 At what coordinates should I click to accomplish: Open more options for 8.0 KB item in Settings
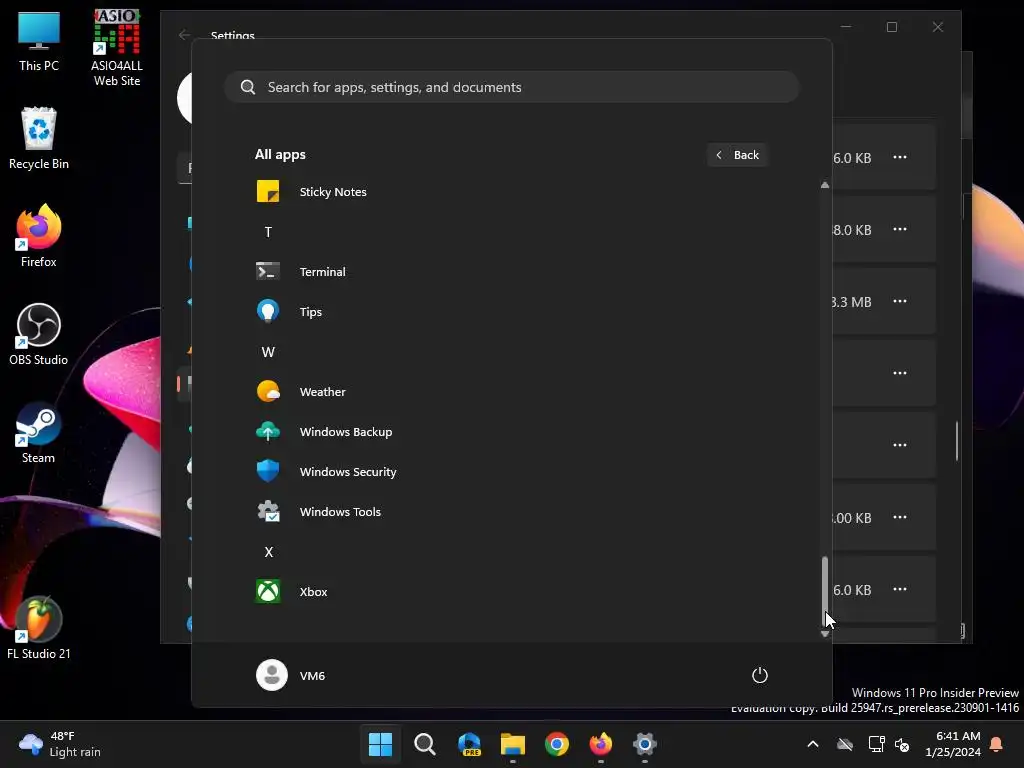(900, 229)
